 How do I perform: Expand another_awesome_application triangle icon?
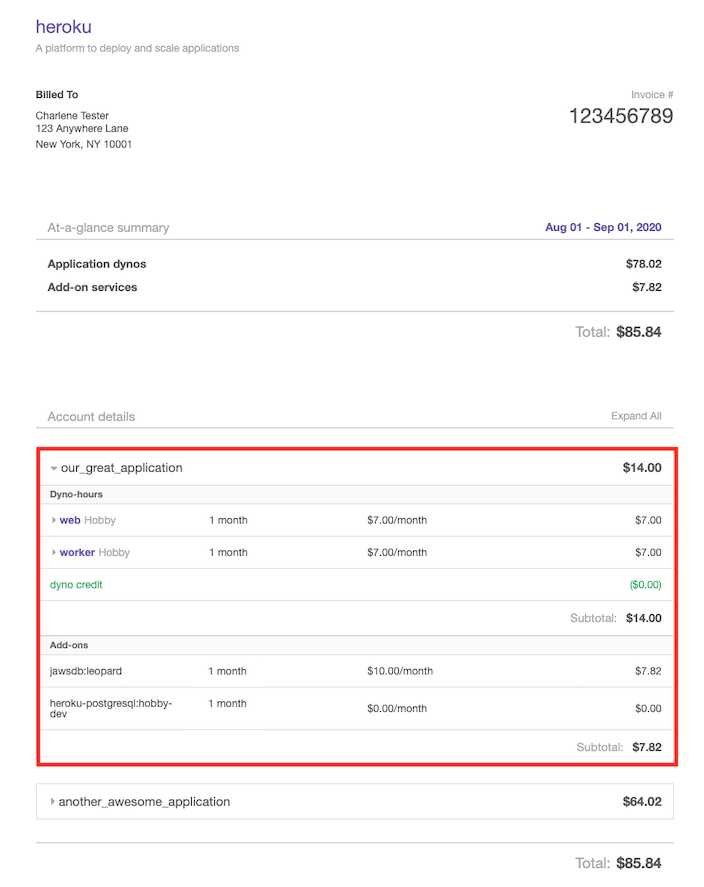tap(52, 802)
